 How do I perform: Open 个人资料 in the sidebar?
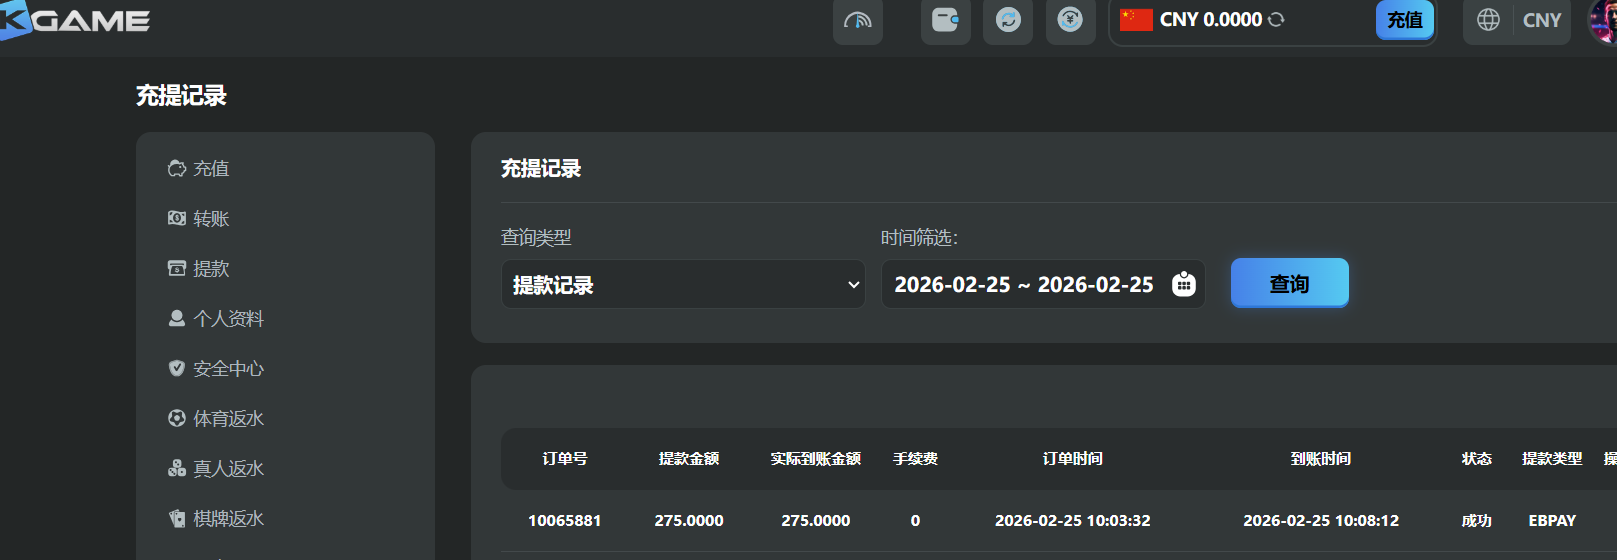point(227,319)
